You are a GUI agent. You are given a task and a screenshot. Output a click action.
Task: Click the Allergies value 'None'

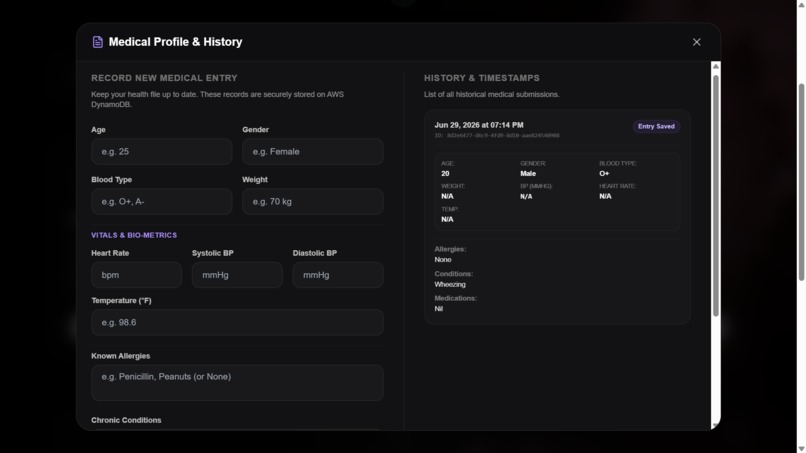pos(443,260)
